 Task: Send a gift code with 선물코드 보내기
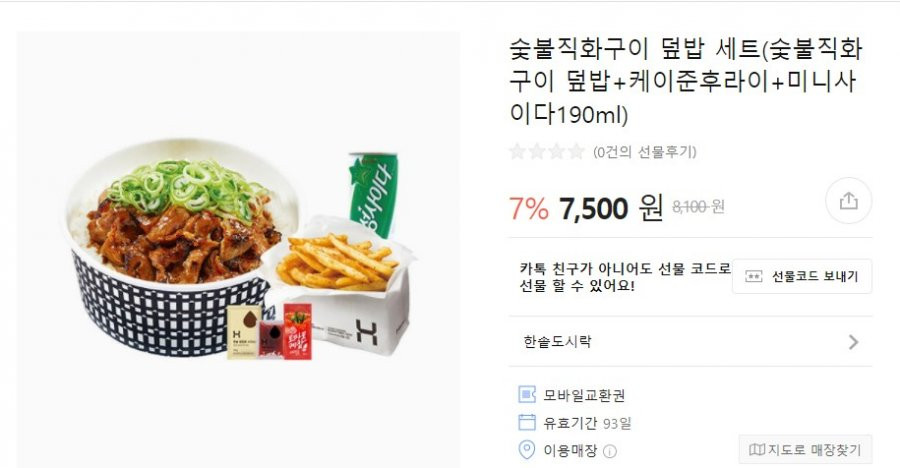point(802,277)
